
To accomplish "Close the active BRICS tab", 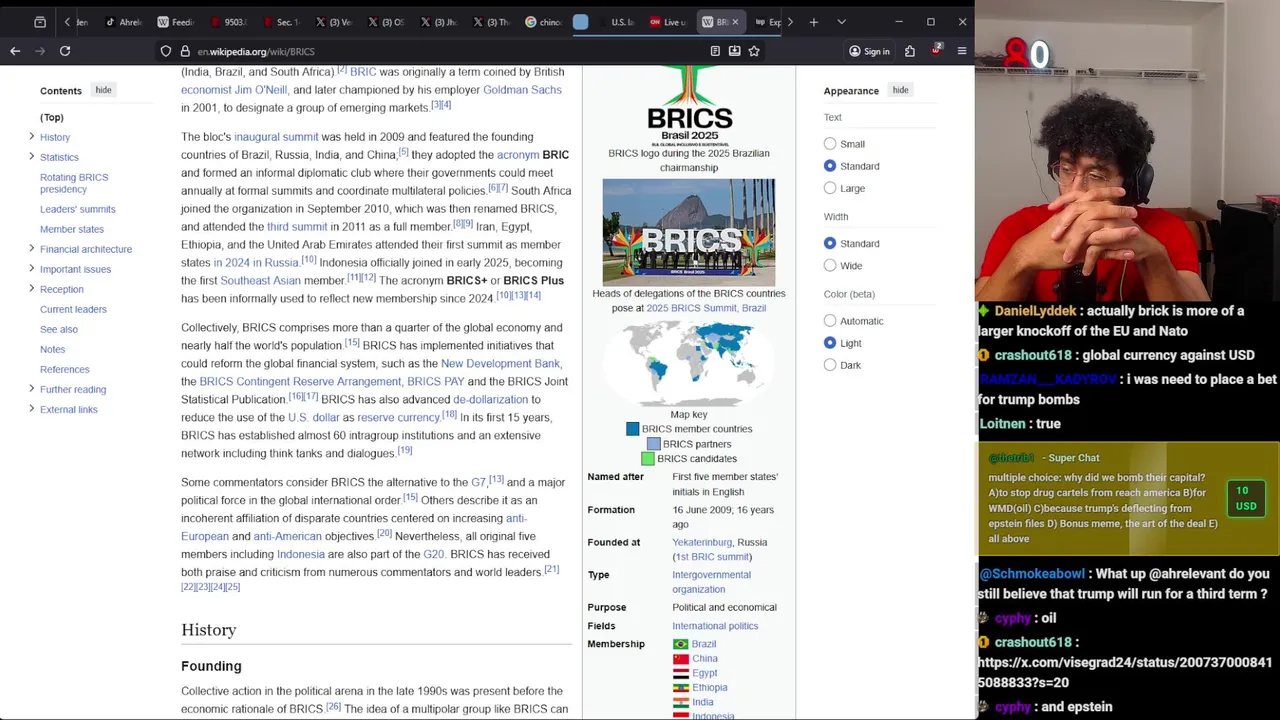I will pyautogui.click(x=735, y=22).
